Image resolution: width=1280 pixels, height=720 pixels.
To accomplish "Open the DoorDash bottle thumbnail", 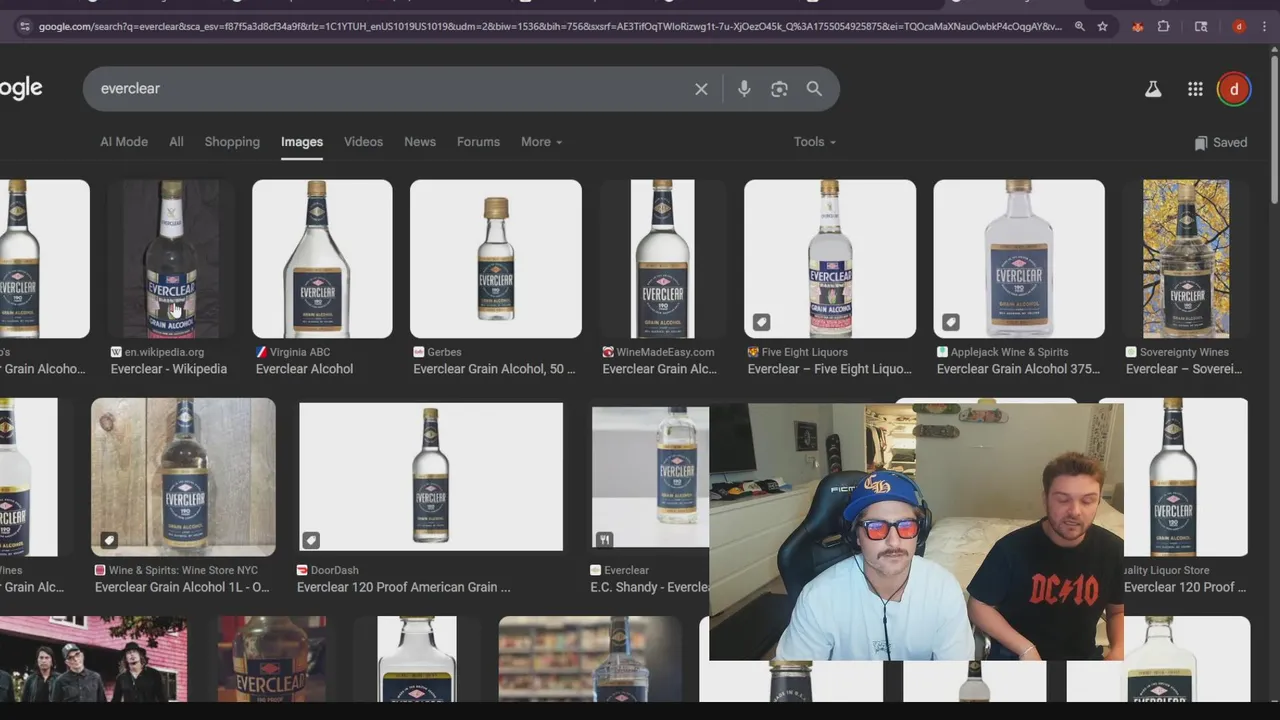I will [431, 477].
